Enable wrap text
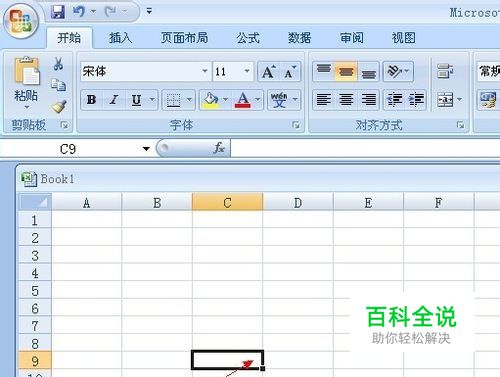The image size is (500, 377). (x=445, y=71)
